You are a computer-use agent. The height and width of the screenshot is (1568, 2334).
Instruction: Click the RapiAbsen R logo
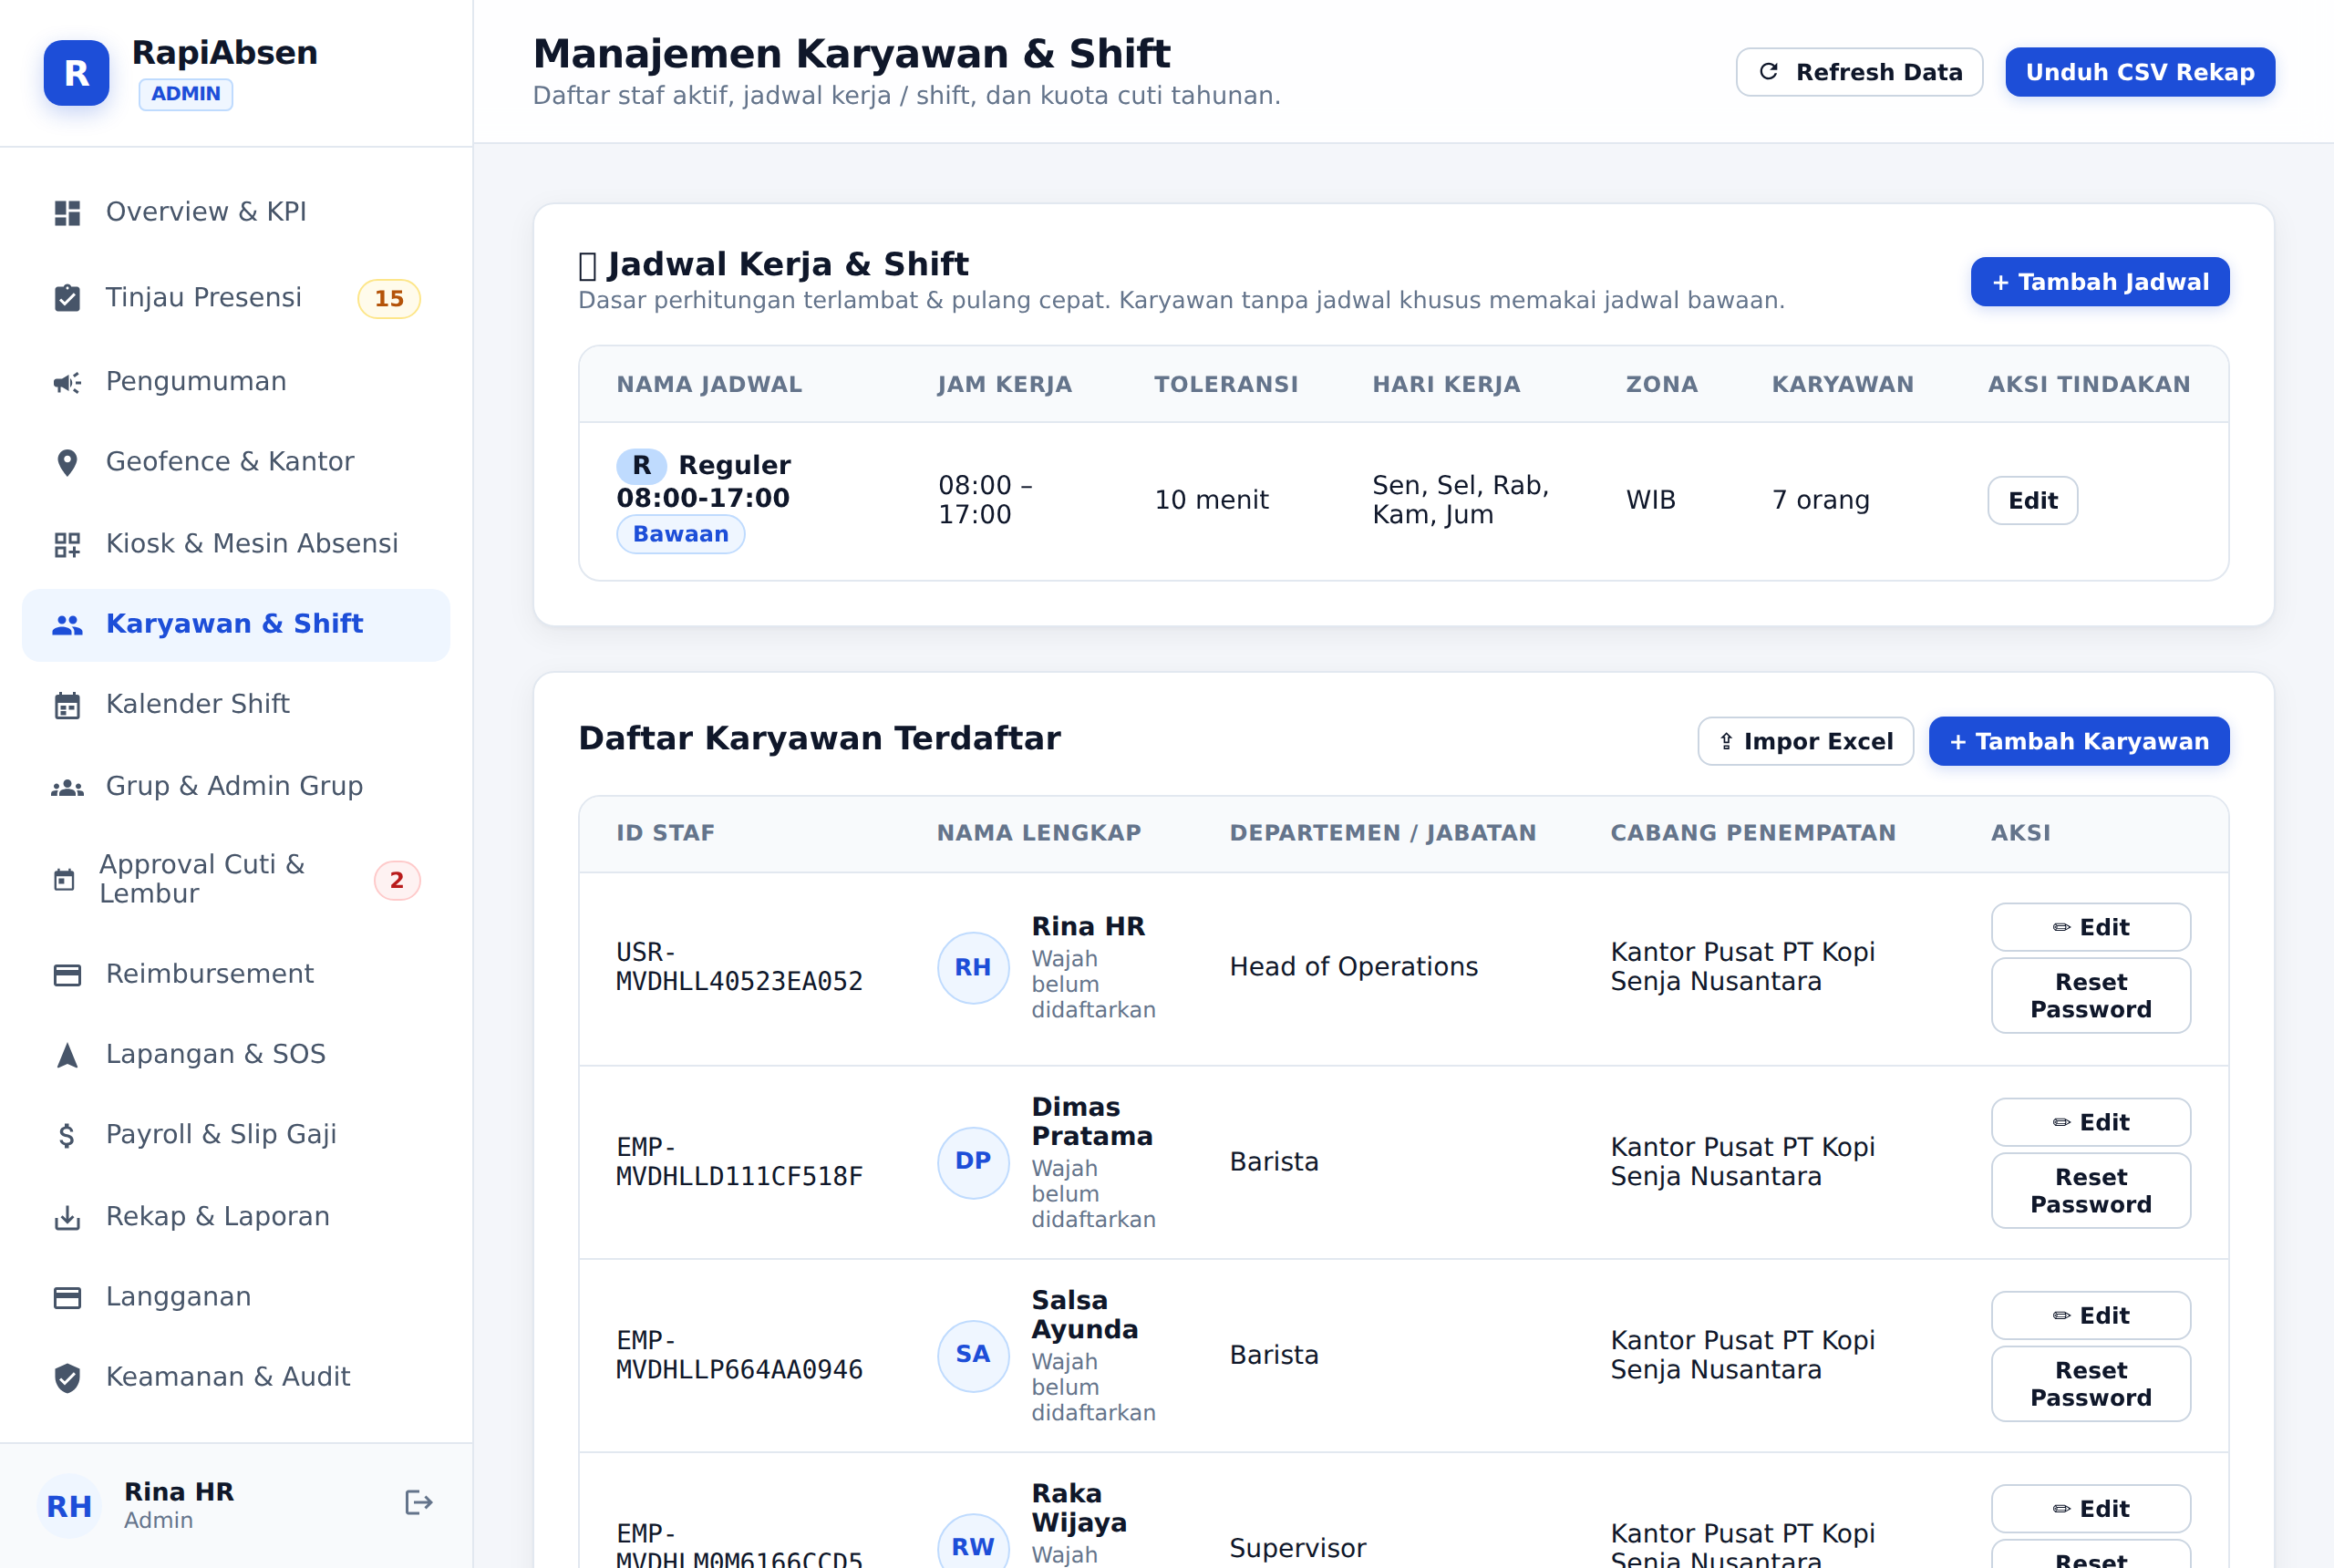click(x=76, y=72)
